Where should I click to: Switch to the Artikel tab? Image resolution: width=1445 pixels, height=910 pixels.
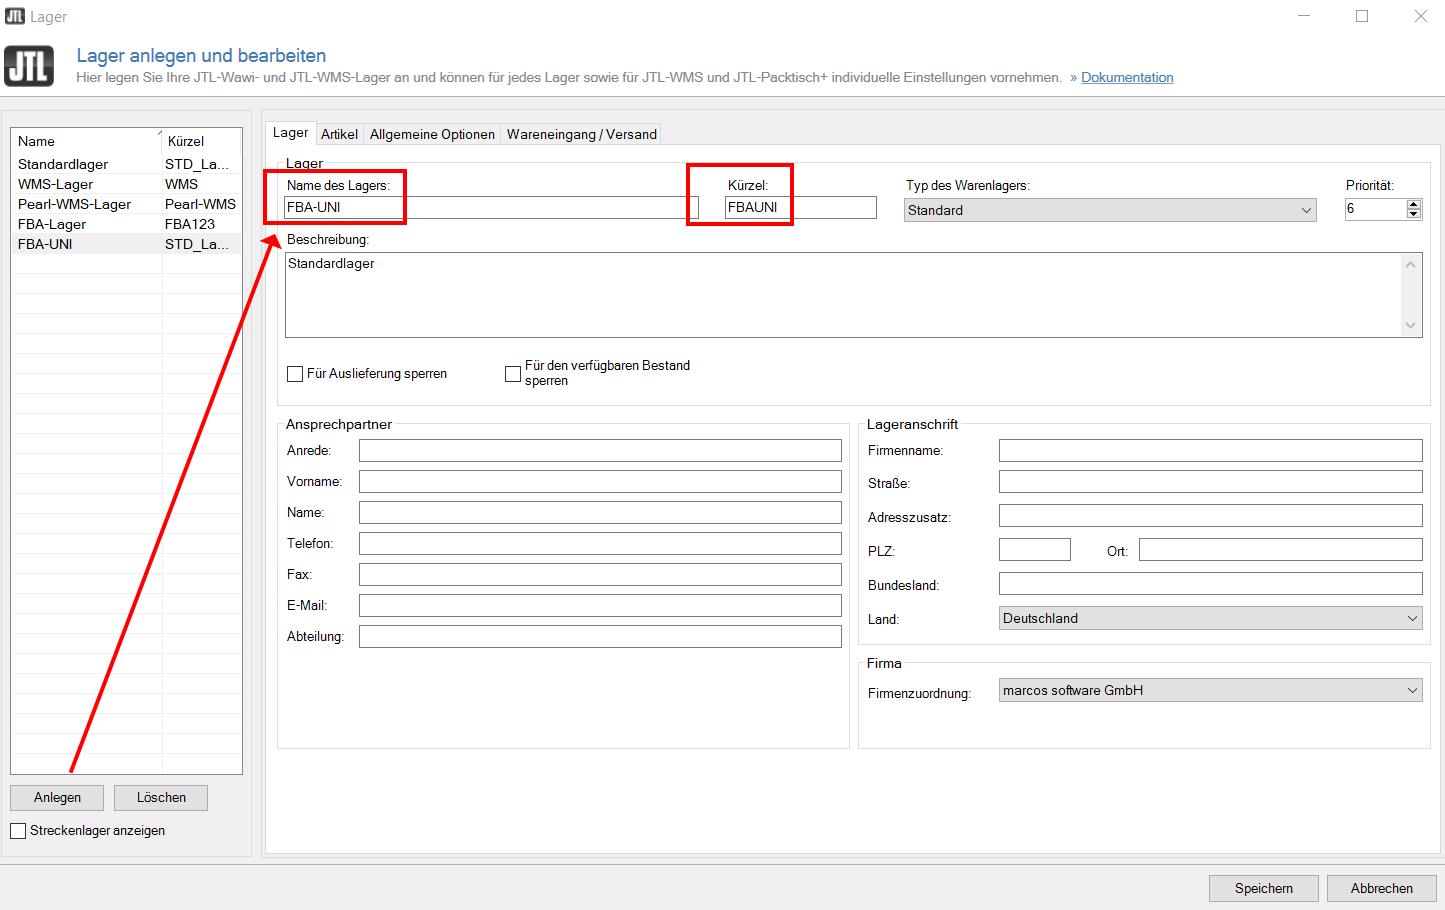[339, 134]
